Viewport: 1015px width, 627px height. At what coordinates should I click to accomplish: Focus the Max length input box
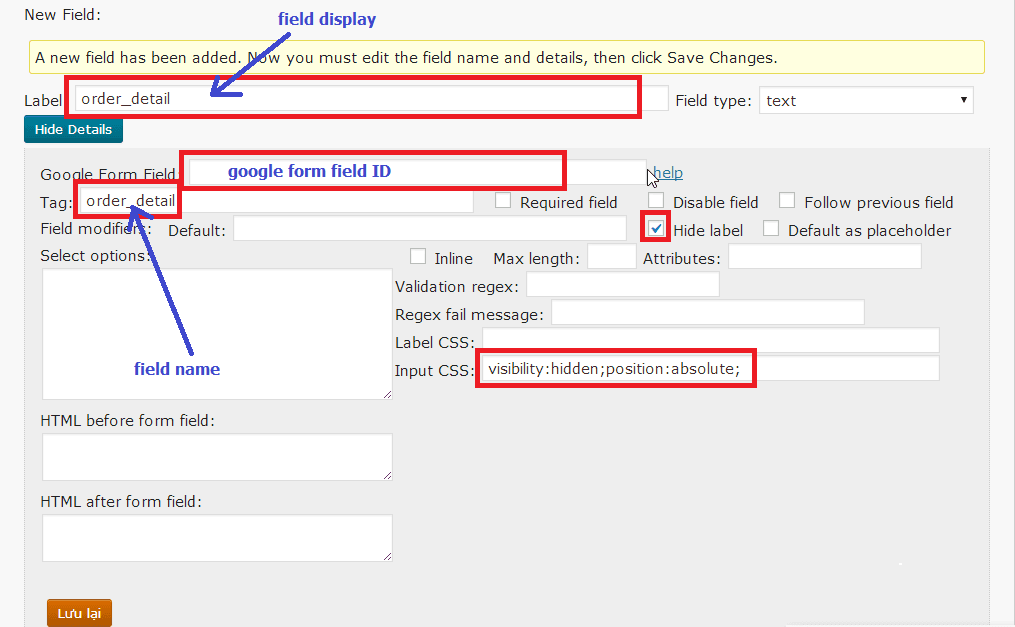[x=611, y=257]
